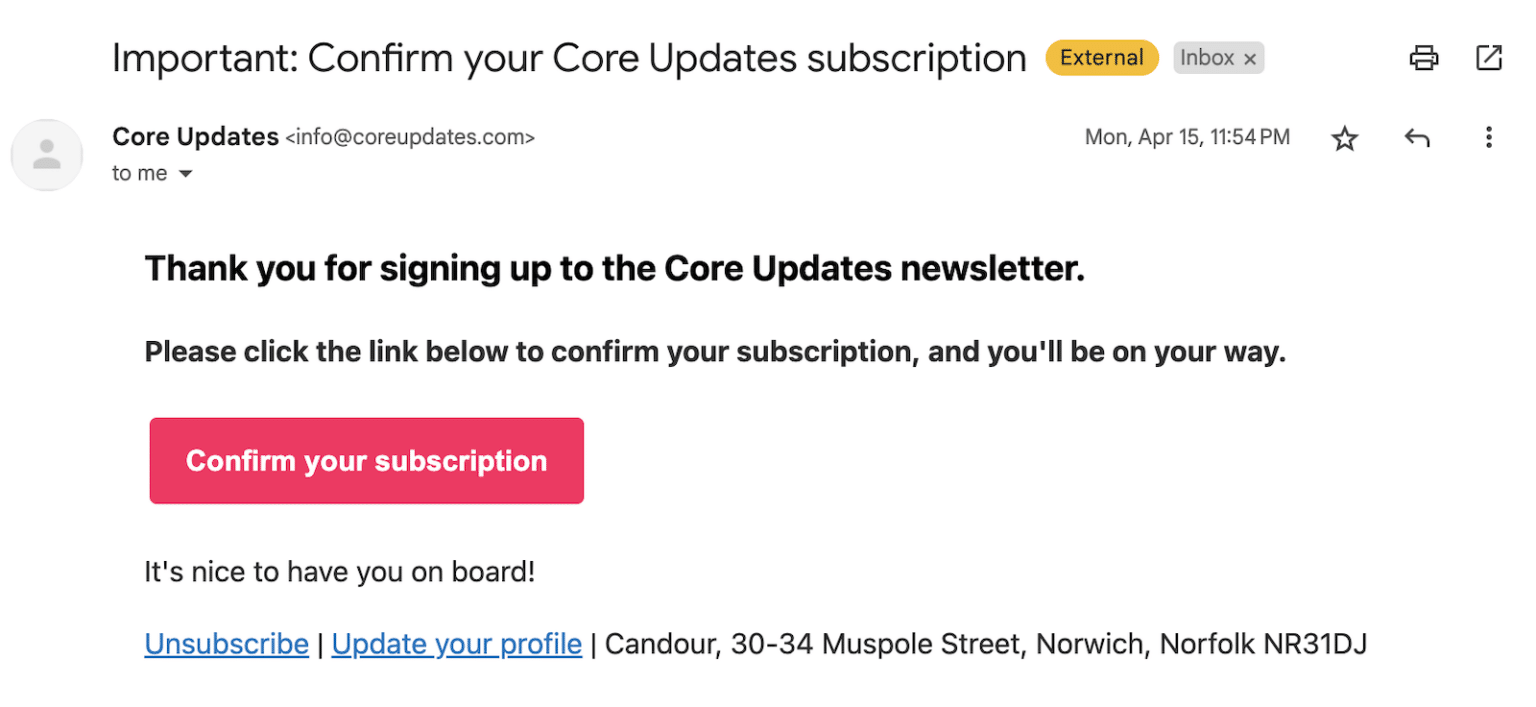The image size is (1536, 707).
Task: Star the Core Updates message
Action: 1345,139
